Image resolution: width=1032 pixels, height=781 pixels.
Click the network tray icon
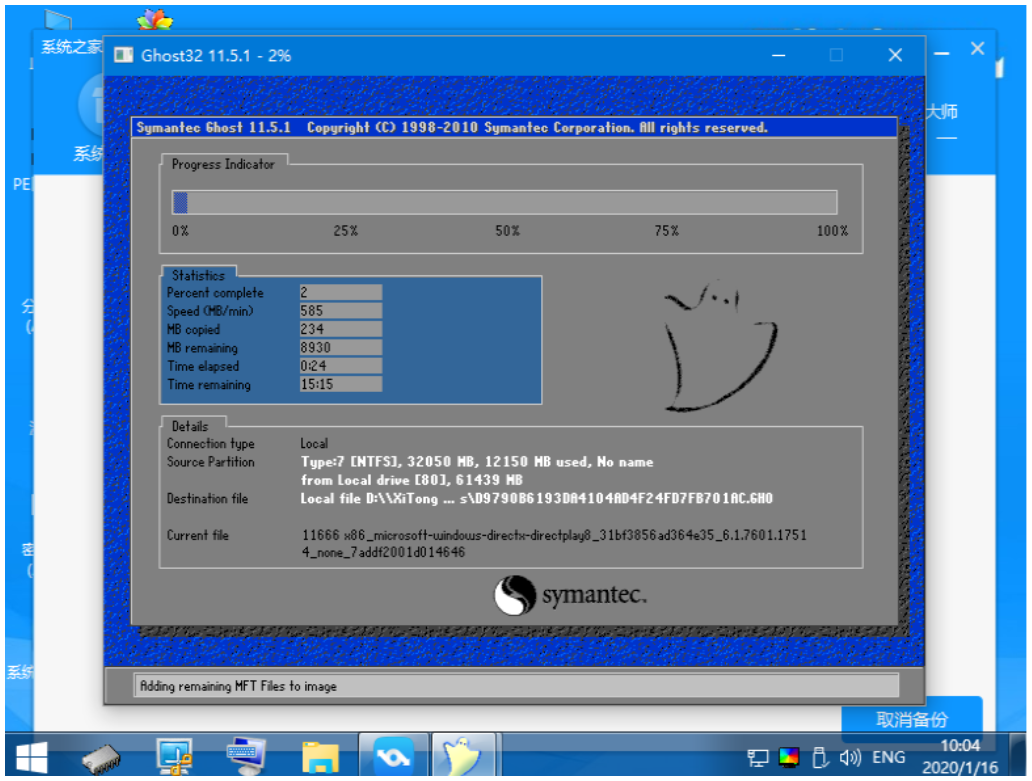[758, 758]
